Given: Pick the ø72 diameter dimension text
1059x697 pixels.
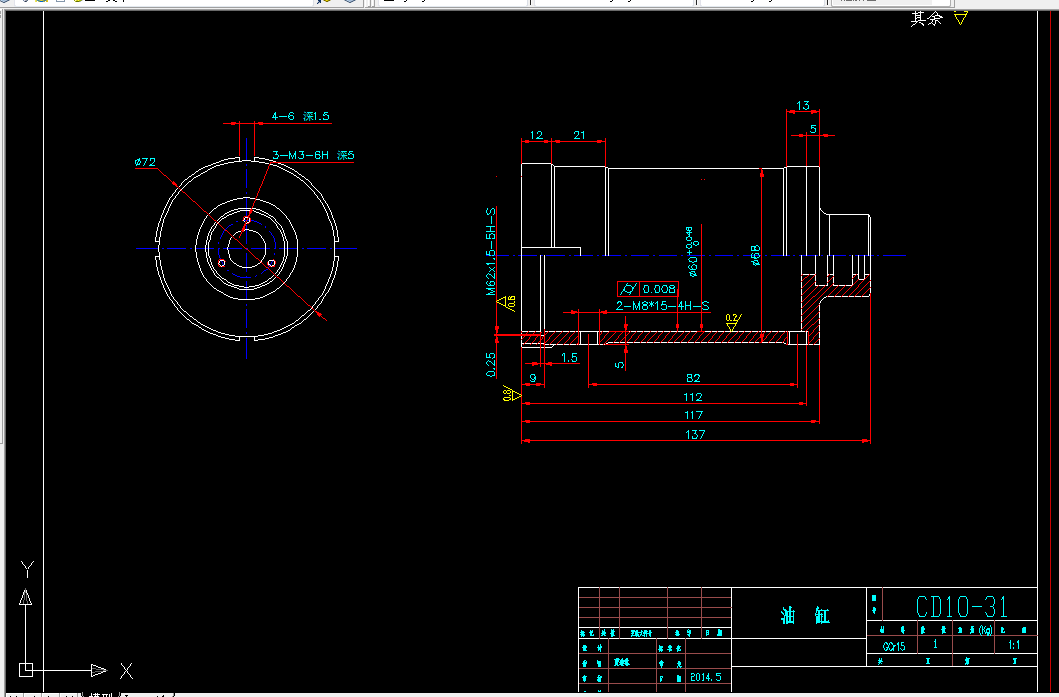Looking at the screenshot, I should click(x=145, y=162).
